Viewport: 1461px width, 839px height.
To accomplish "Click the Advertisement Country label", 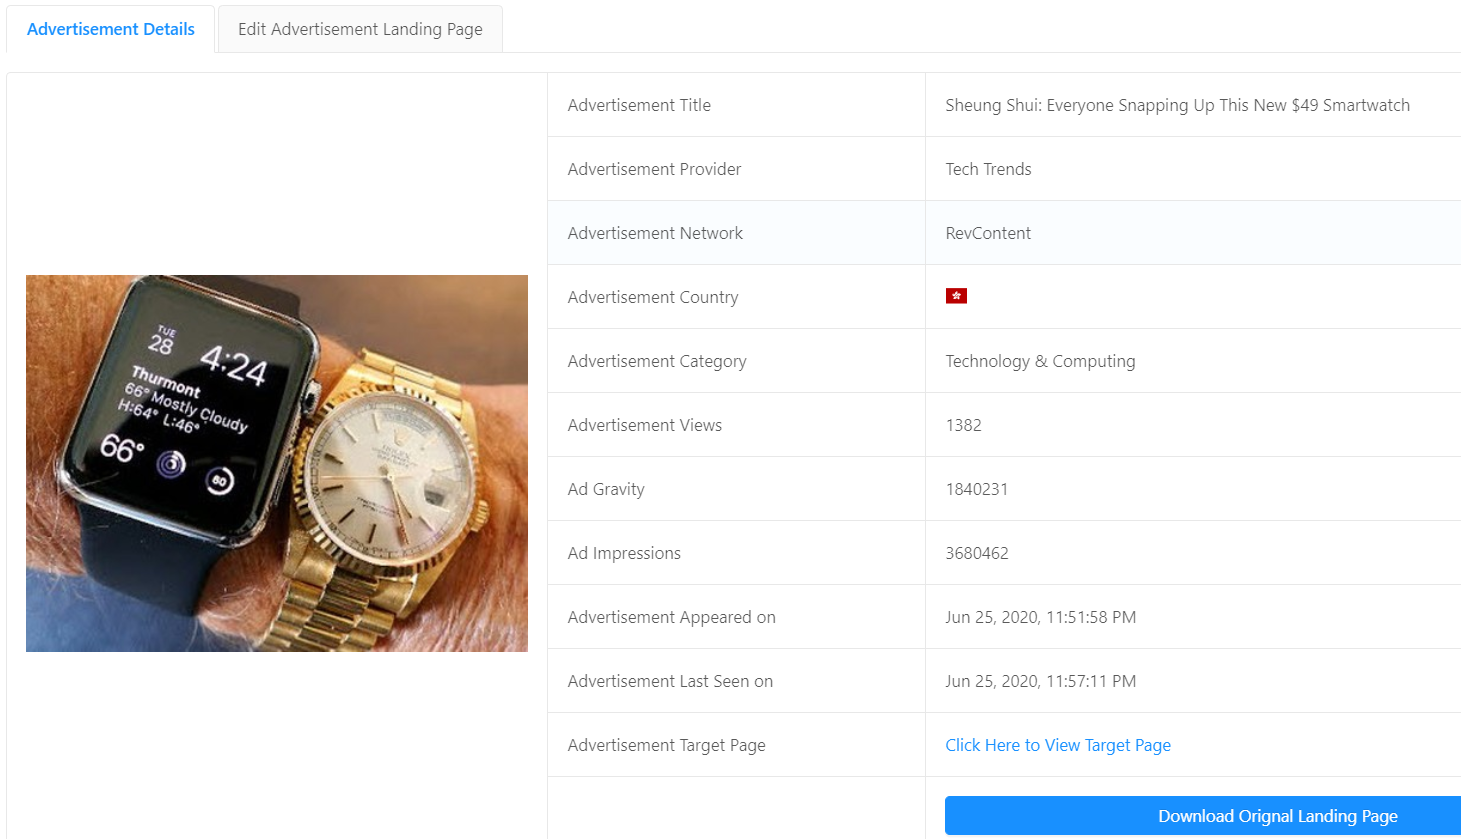I will [653, 297].
